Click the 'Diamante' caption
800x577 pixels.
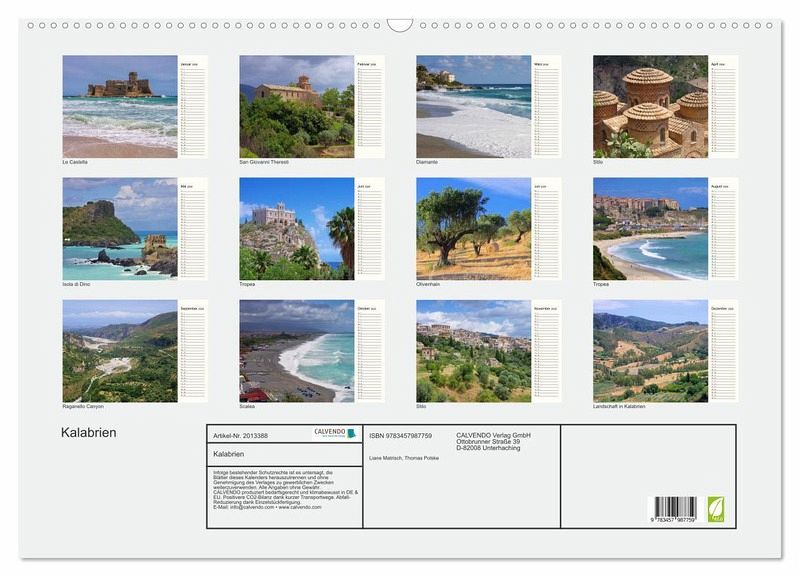427,162
